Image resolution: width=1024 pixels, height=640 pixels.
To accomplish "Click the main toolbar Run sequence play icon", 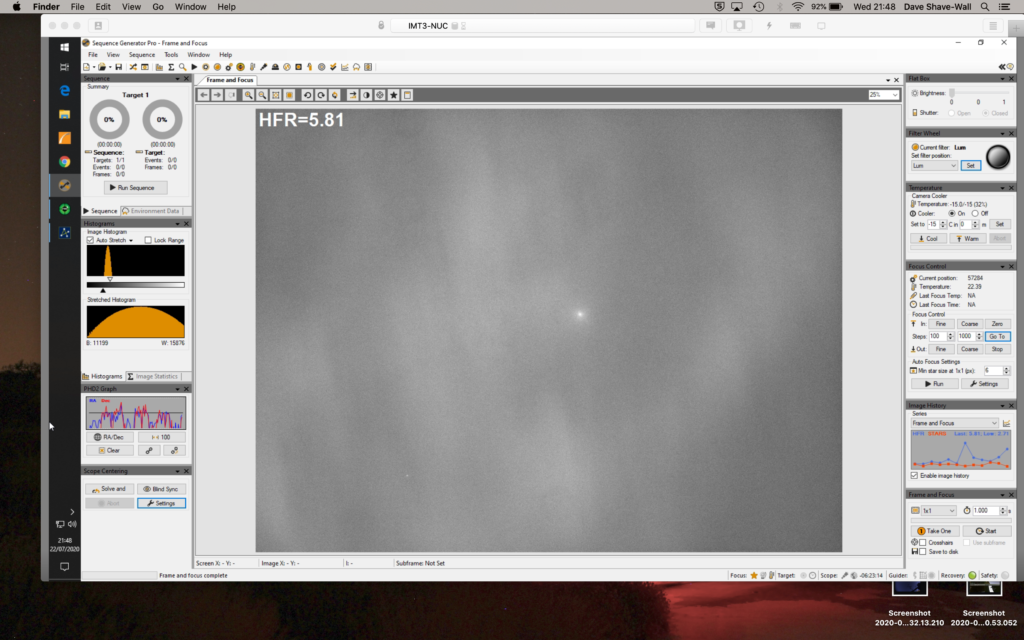I will [x=194, y=67].
